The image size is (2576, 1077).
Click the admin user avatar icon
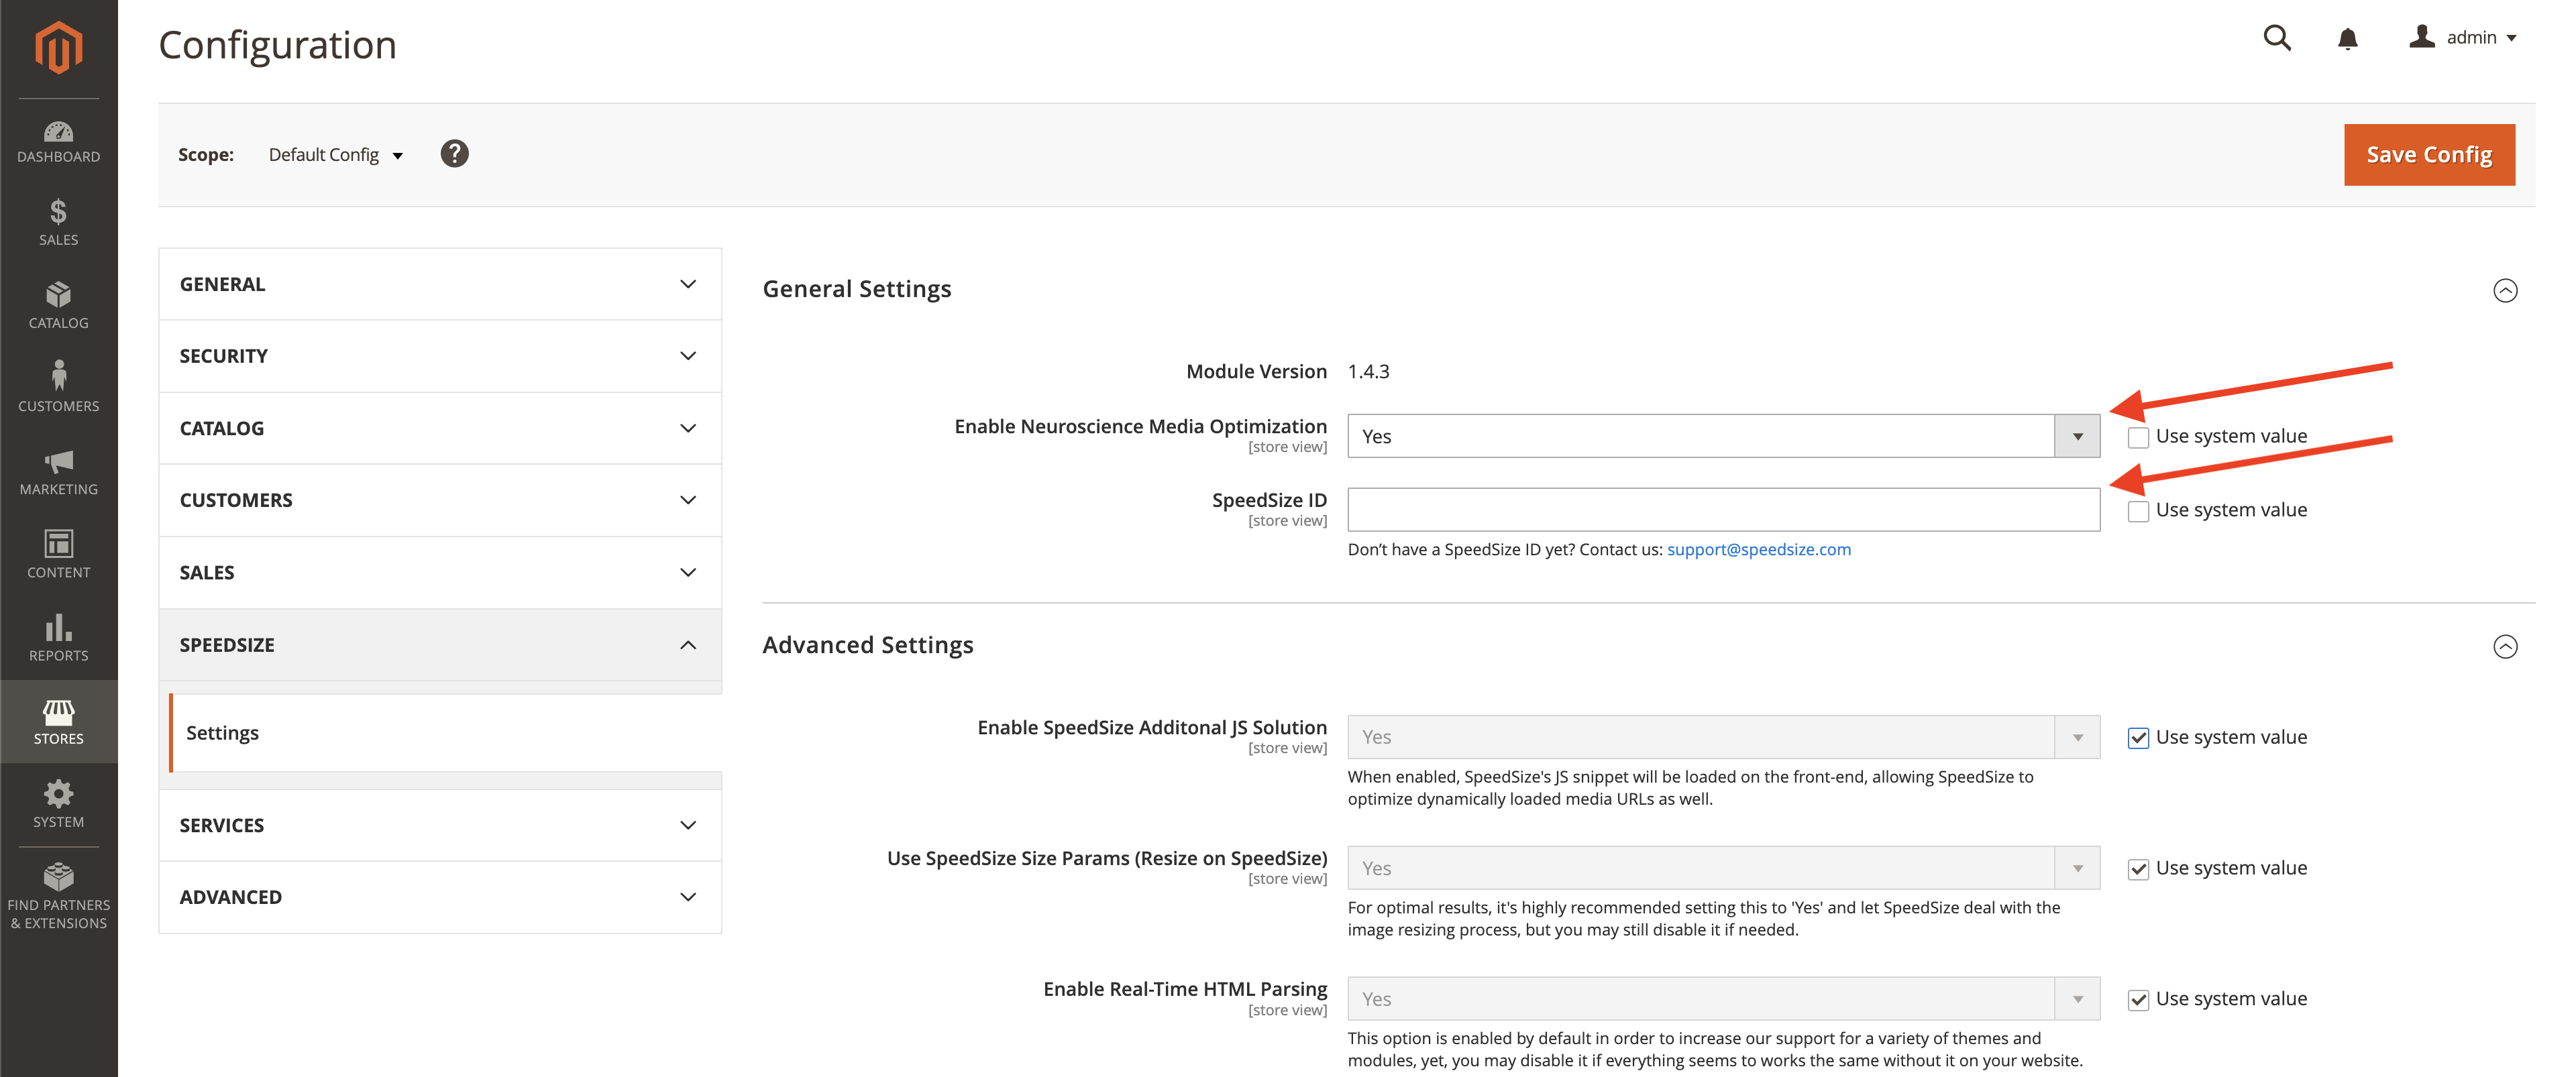2421,37
